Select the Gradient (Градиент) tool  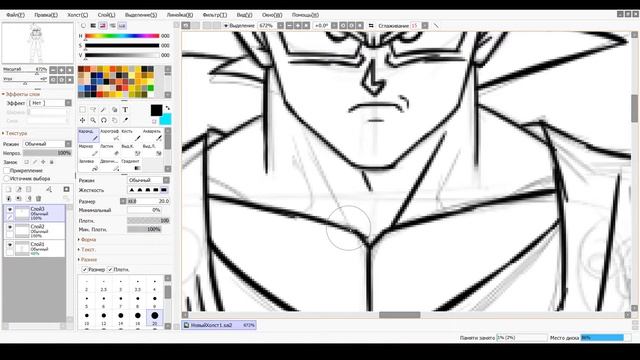click(131, 165)
